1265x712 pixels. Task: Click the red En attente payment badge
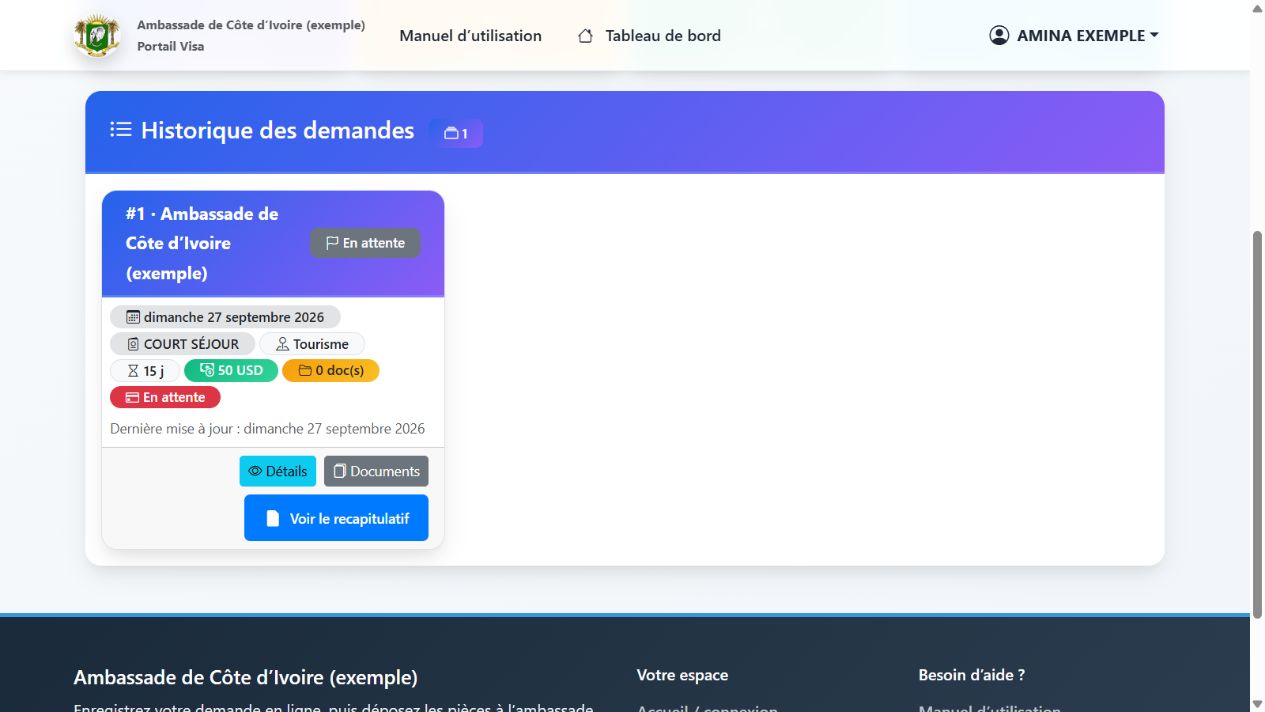(165, 397)
